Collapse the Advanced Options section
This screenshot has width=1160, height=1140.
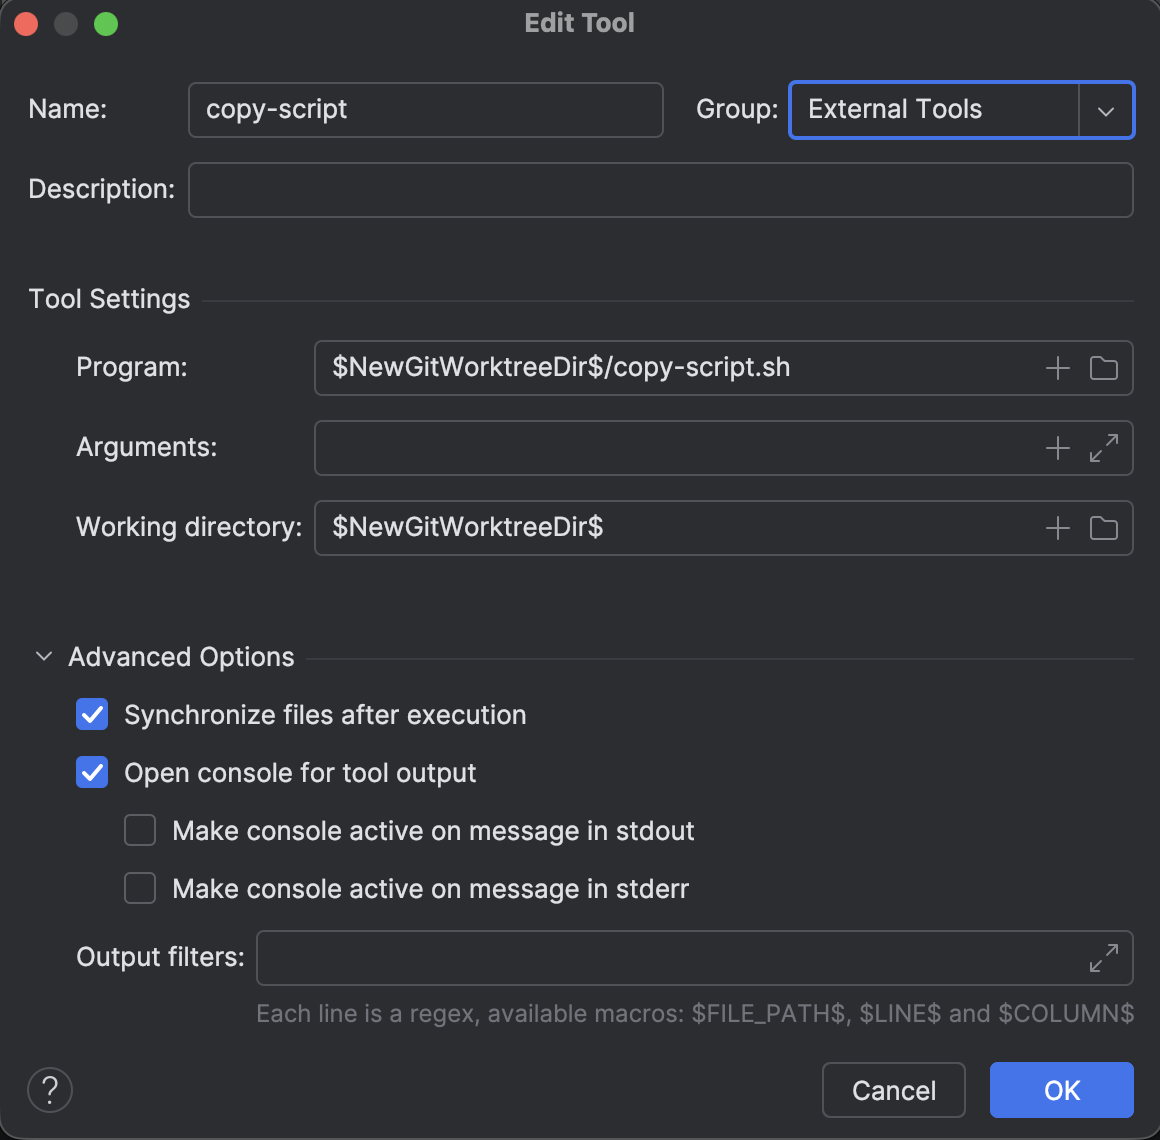pos(43,656)
